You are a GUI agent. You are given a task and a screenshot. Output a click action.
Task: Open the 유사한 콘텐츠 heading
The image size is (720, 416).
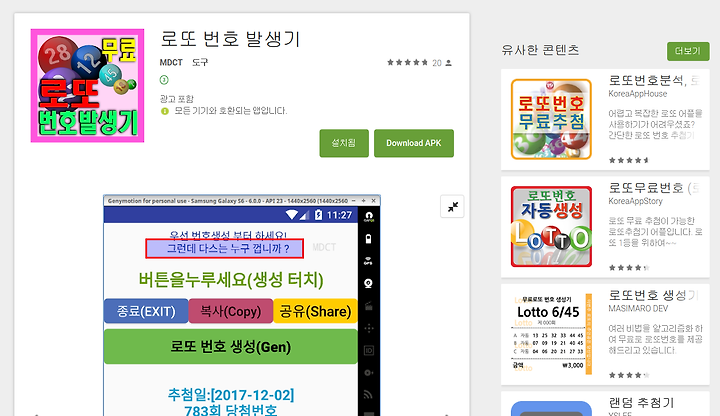(540, 50)
